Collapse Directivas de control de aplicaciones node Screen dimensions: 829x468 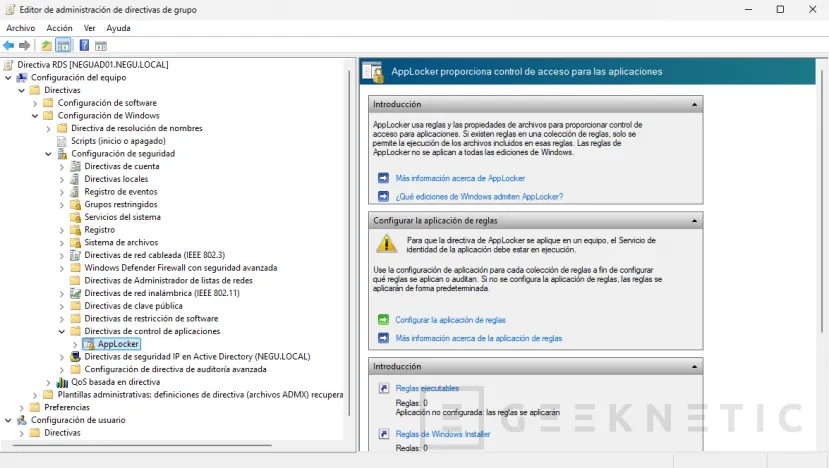62,331
